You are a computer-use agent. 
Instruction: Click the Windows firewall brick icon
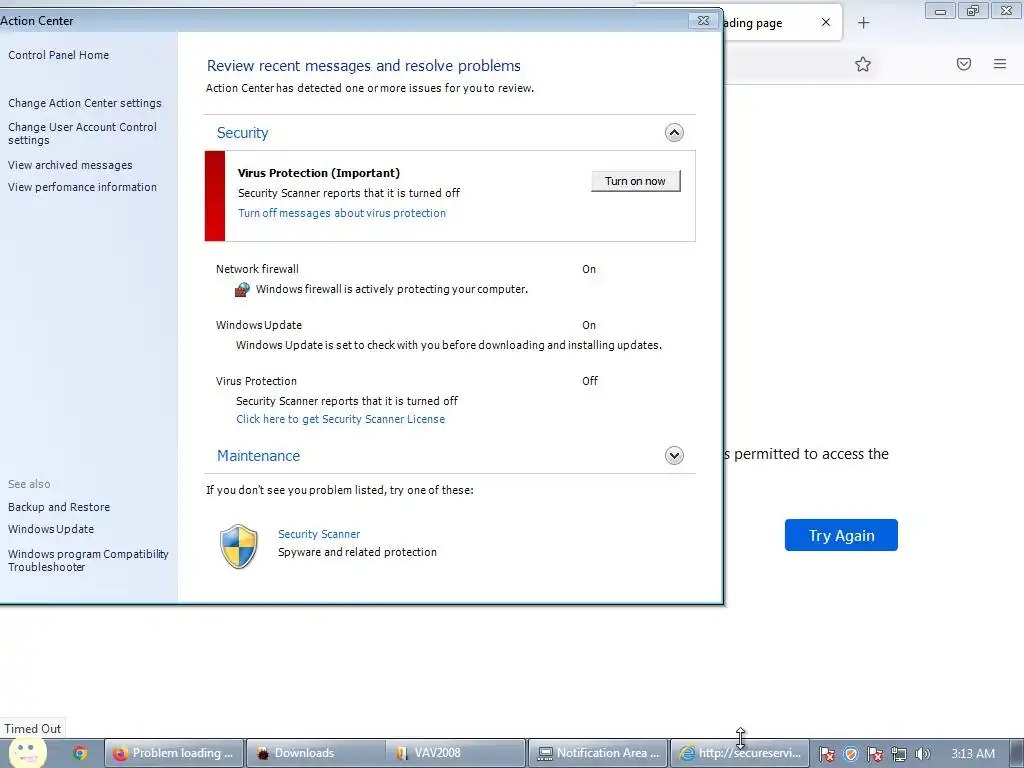pos(242,289)
